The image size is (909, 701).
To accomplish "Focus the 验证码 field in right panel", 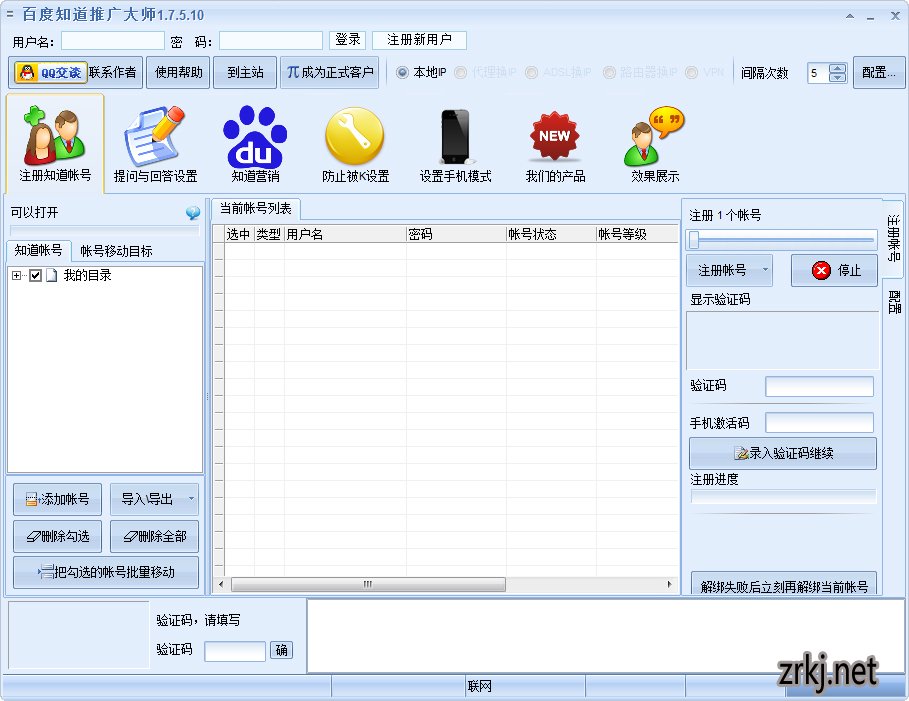I will [x=819, y=386].
